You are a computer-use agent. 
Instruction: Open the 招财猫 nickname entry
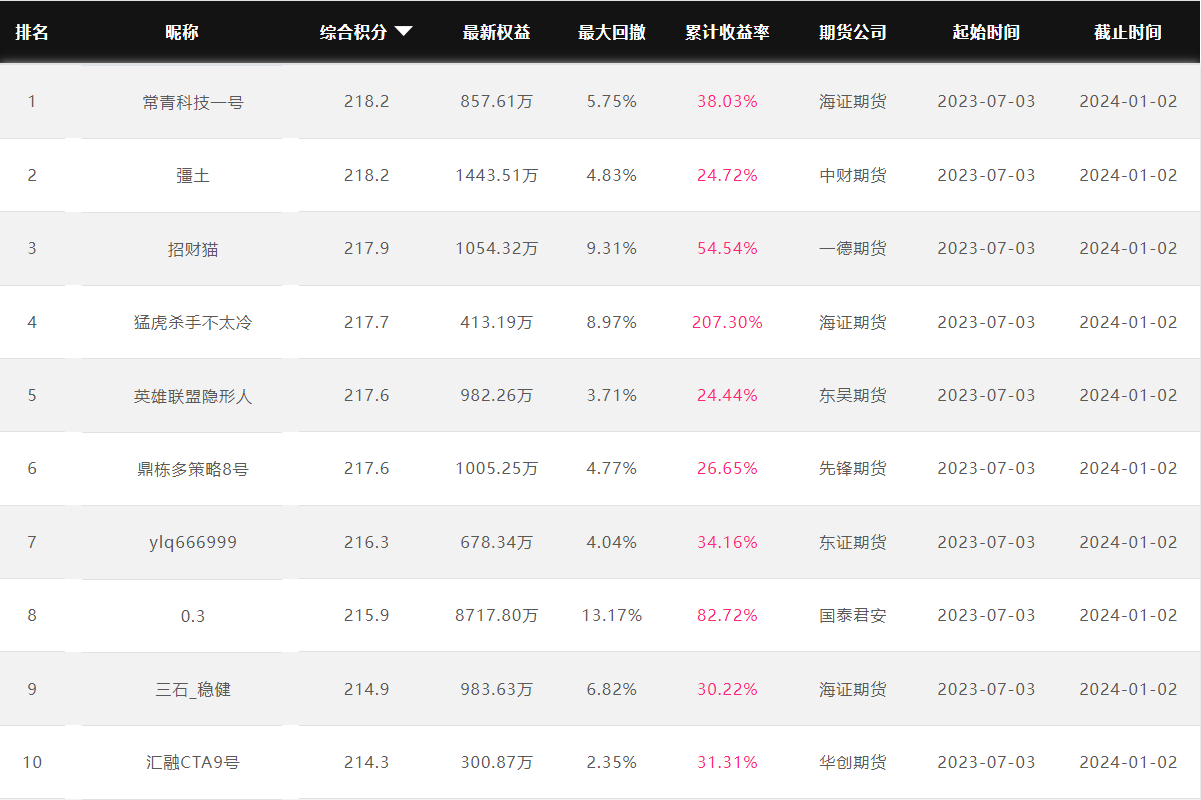(x=193, y=249)
